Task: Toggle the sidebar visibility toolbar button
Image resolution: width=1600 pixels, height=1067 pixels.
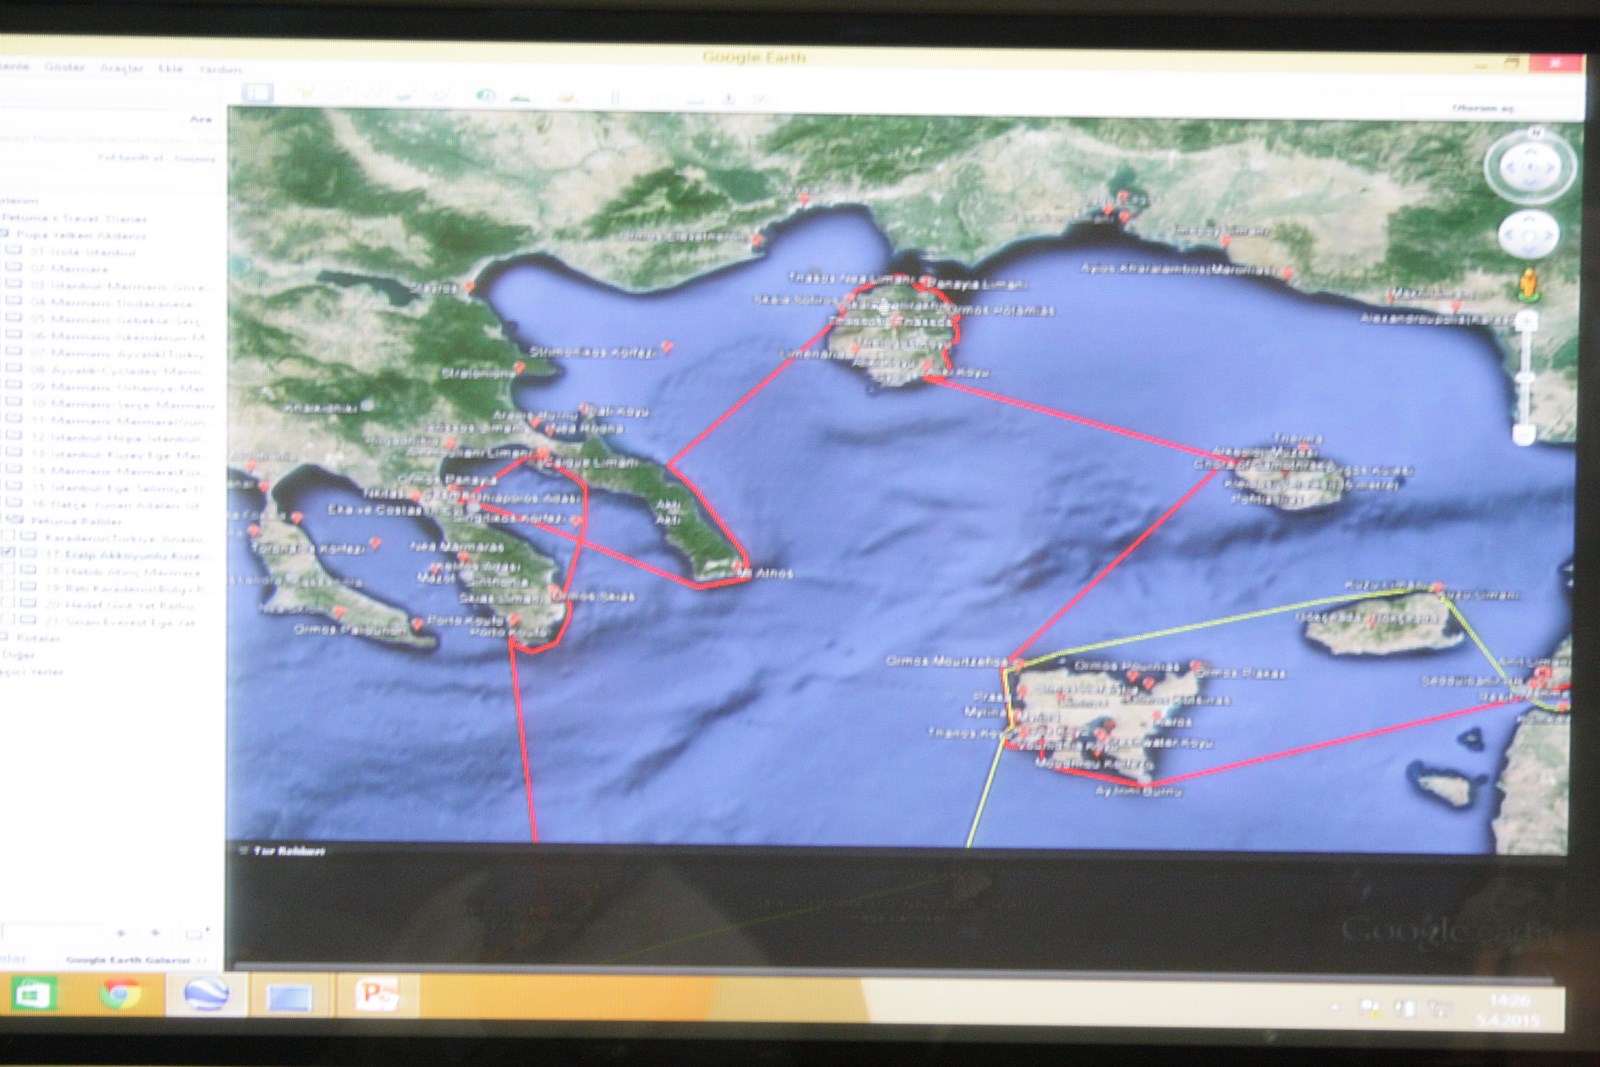Action: coord(258,93)
